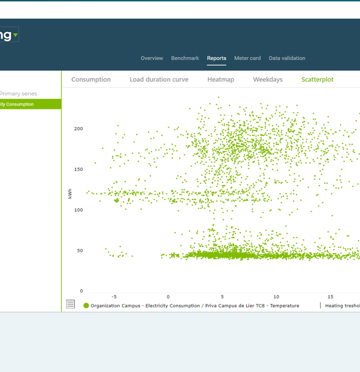This screenshot has width=360, height=372.
Task: Open the Meter card page
Action: tap(247, 58)
